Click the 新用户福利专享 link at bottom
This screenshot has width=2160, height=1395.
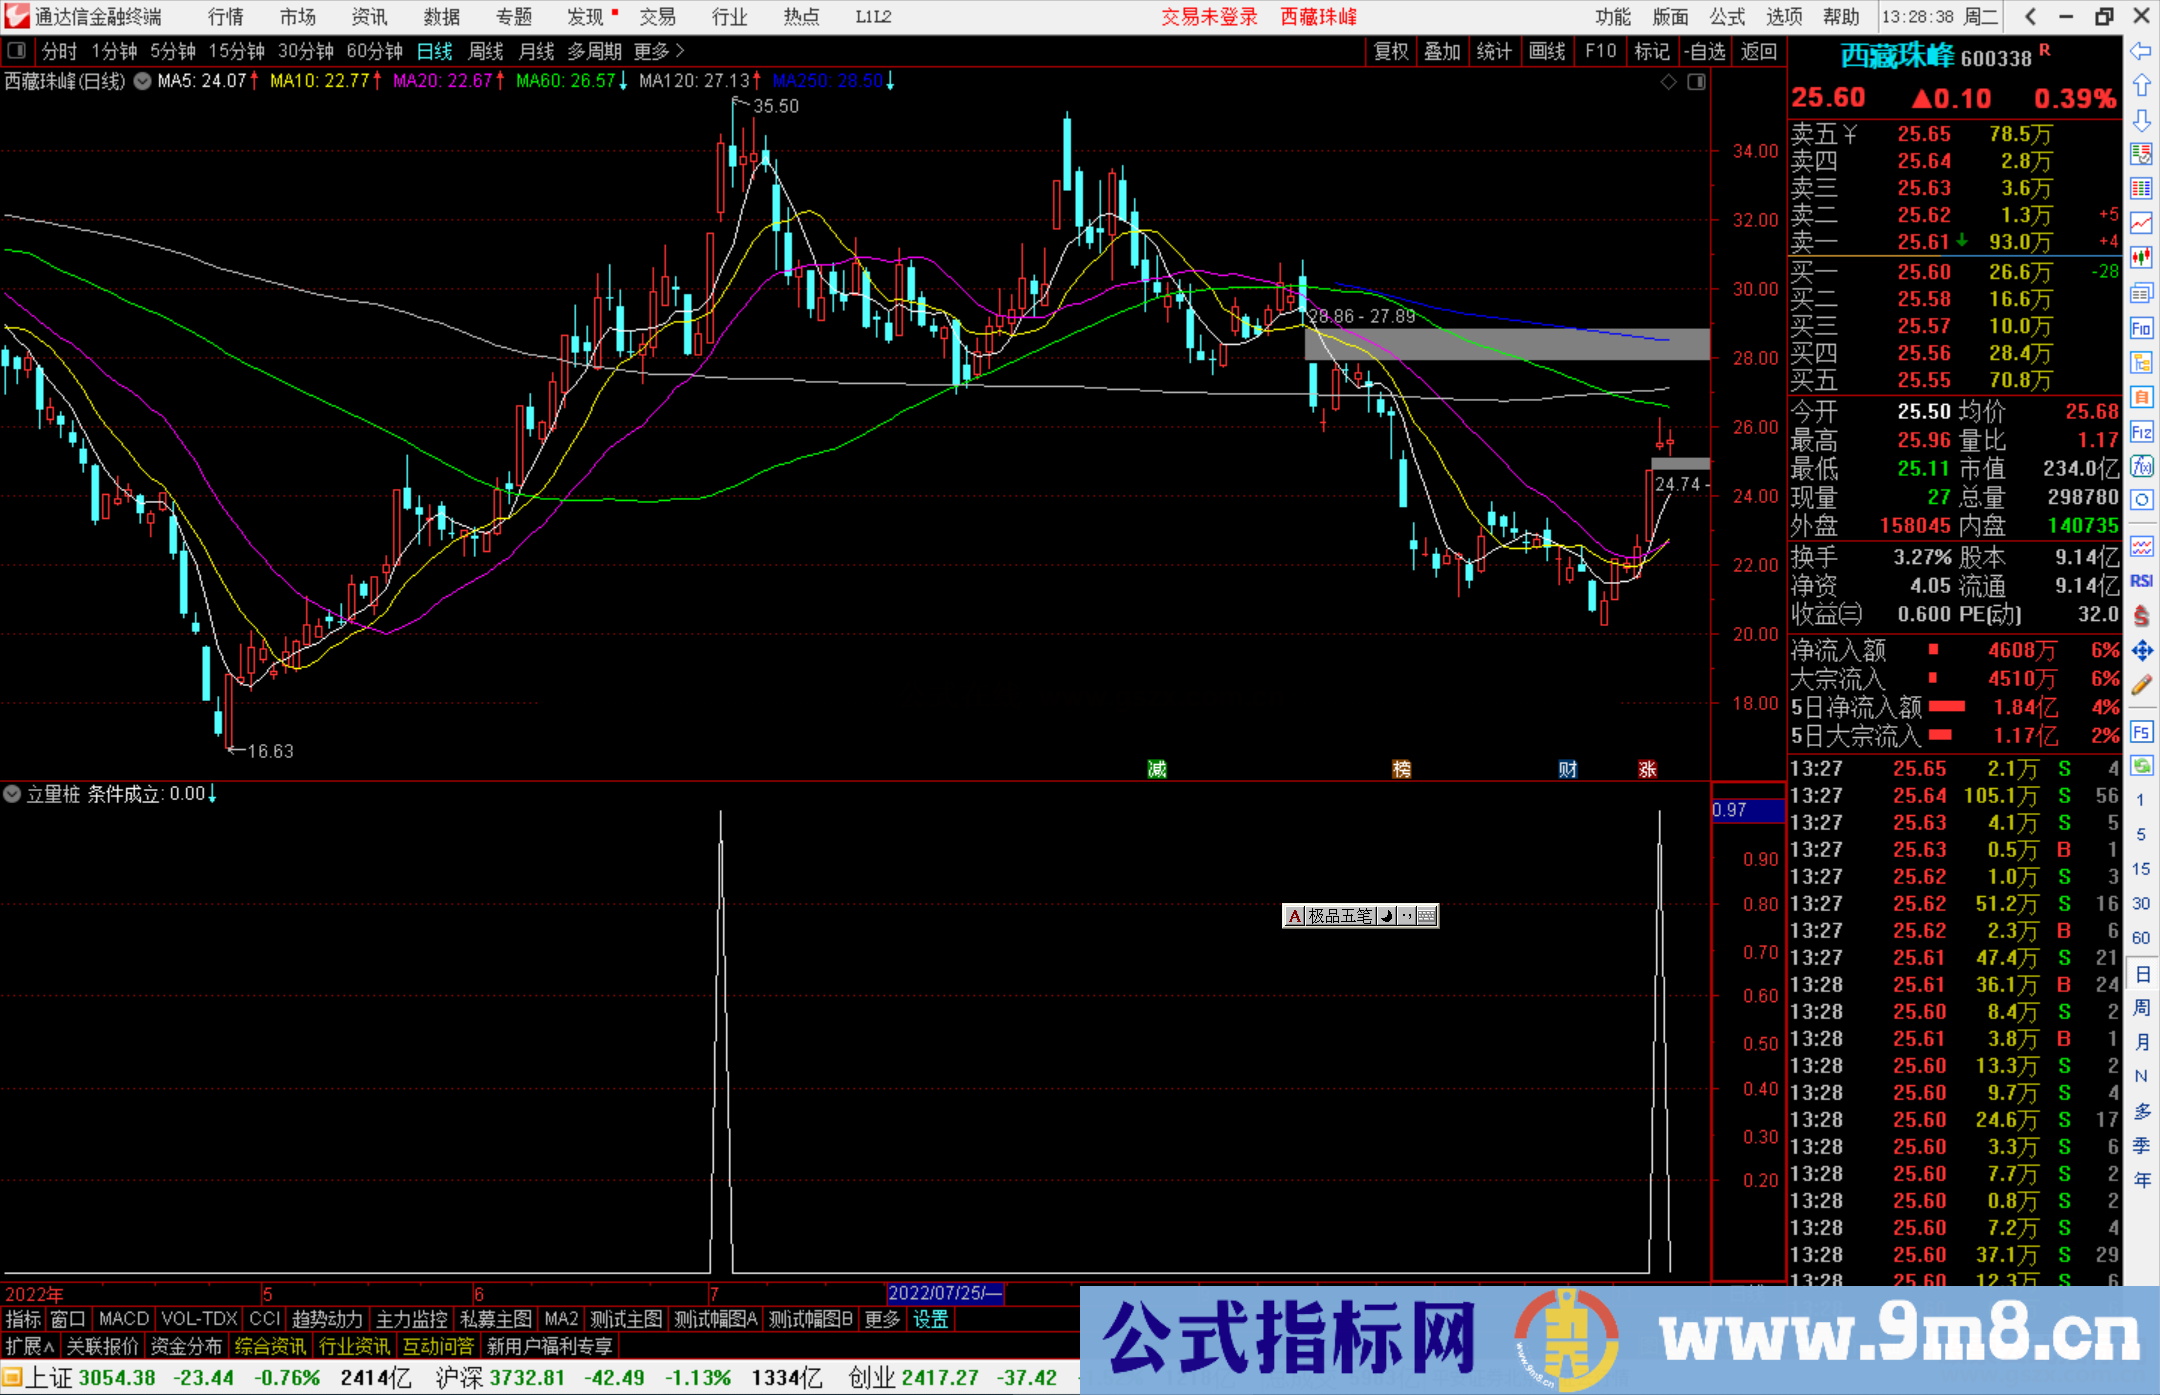[x=550, y=1345]
